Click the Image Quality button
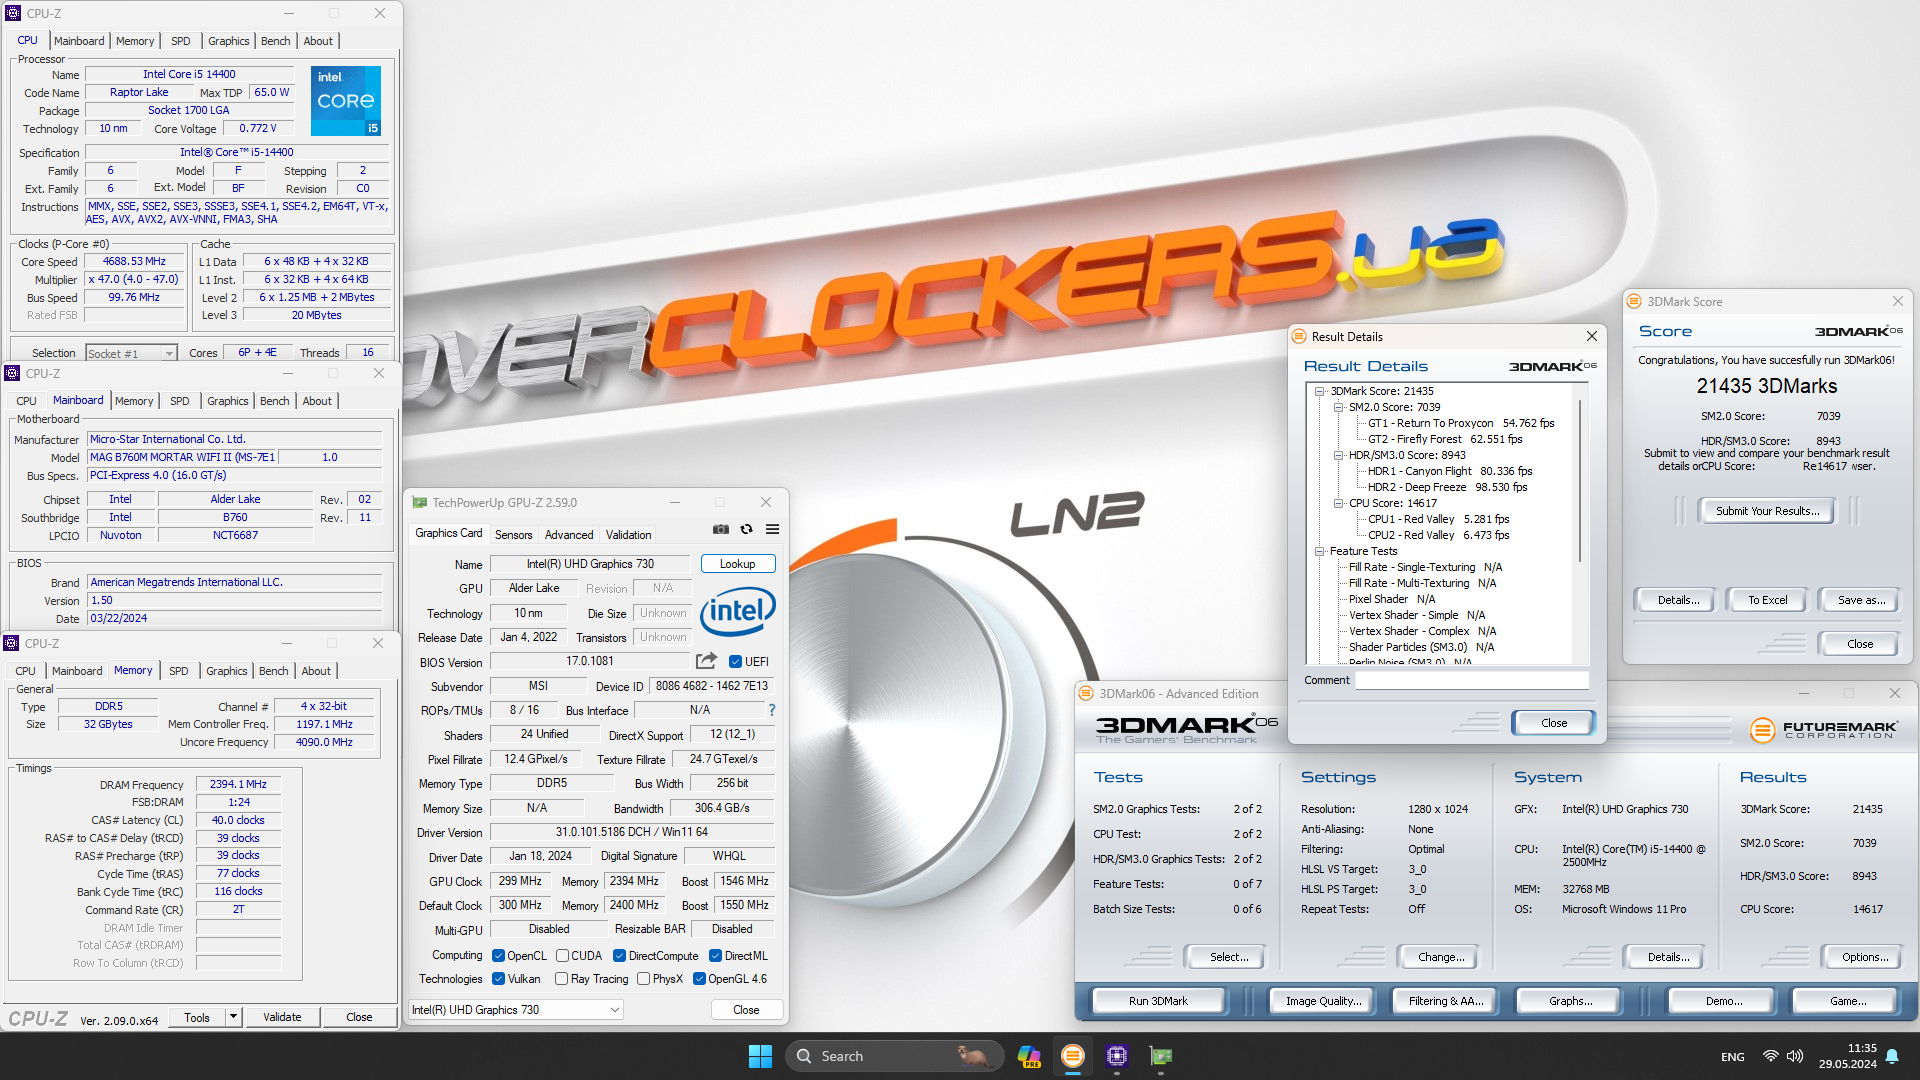The height and width of the screenshot is (1080, 1920). 1323,1001
